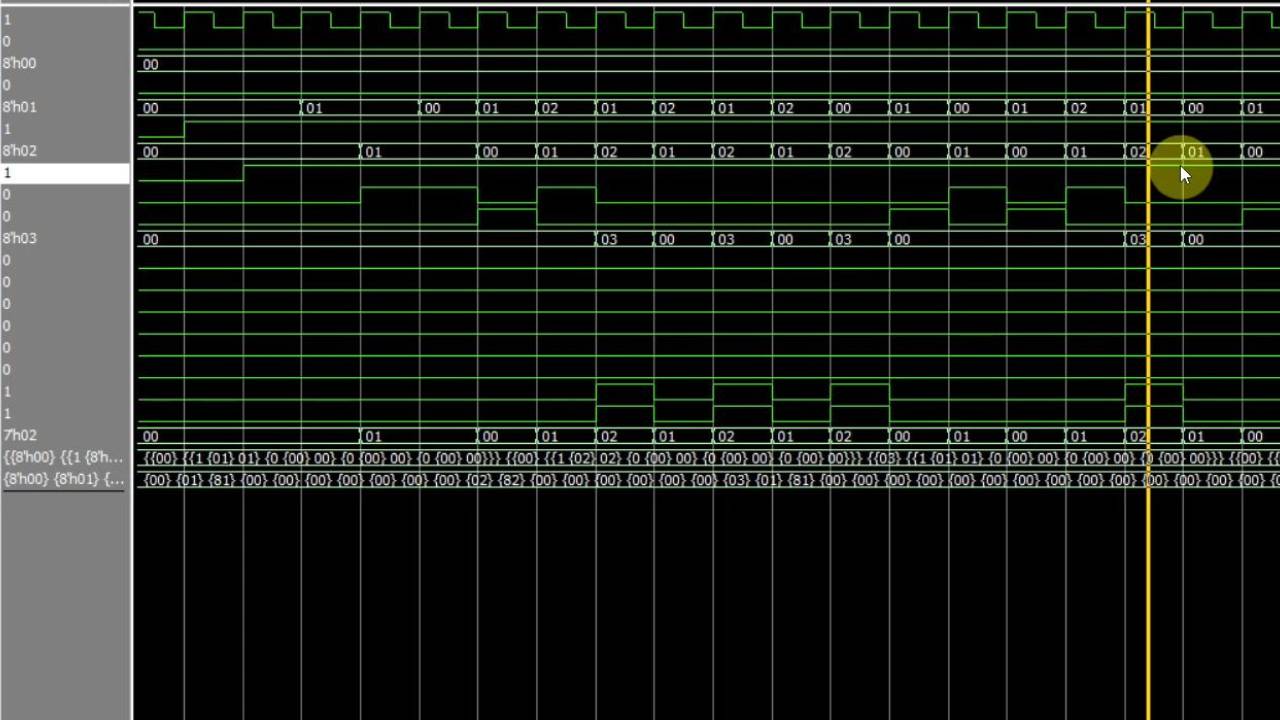Select the 8'h01 value in the left column
Viewport: 1280px width, 720px height.
click(x=19, y=107)
